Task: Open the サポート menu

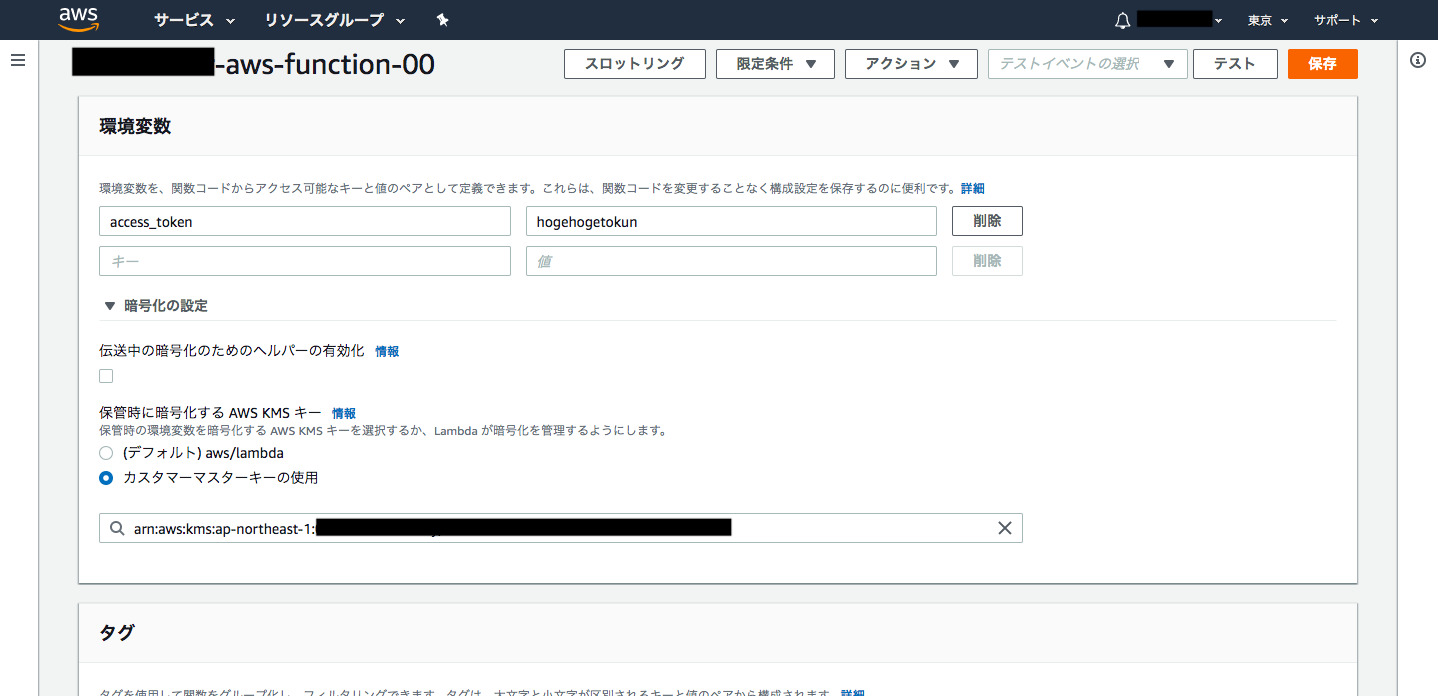Action: click(1346, 20)
